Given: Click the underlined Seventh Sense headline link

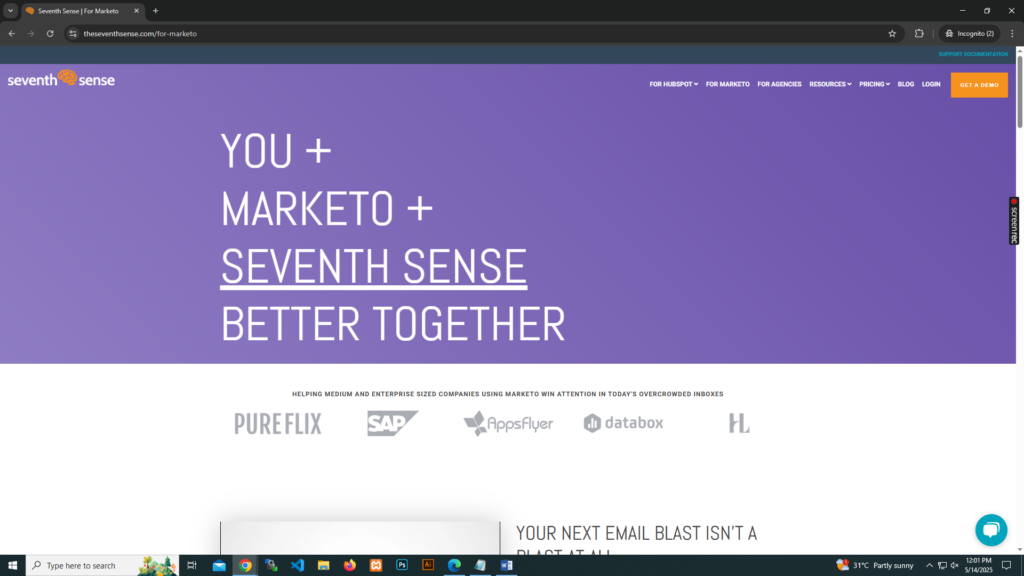Looking at the screenshot, I should pyautogui.click(x=374, y=266).
